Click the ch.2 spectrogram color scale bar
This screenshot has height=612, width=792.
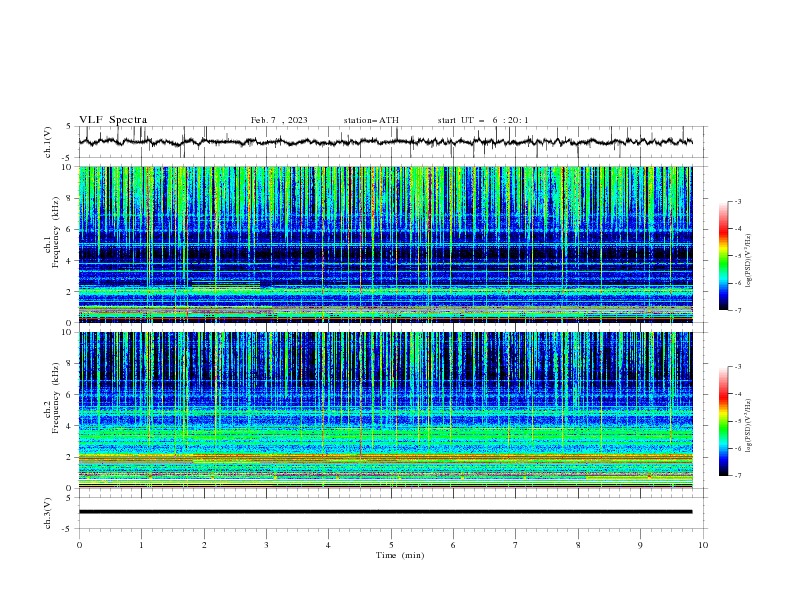tap(723, 421)
